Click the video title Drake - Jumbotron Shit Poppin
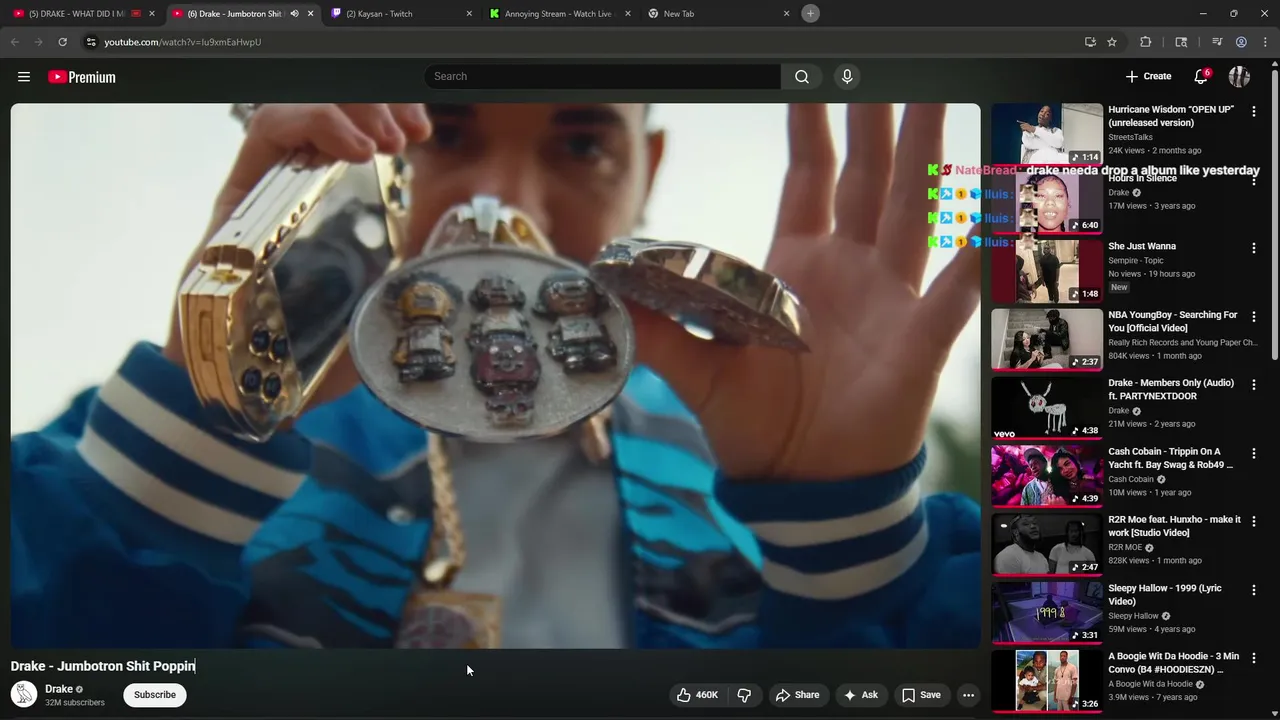Screen dimensions: 1280x720 (103, 666)
